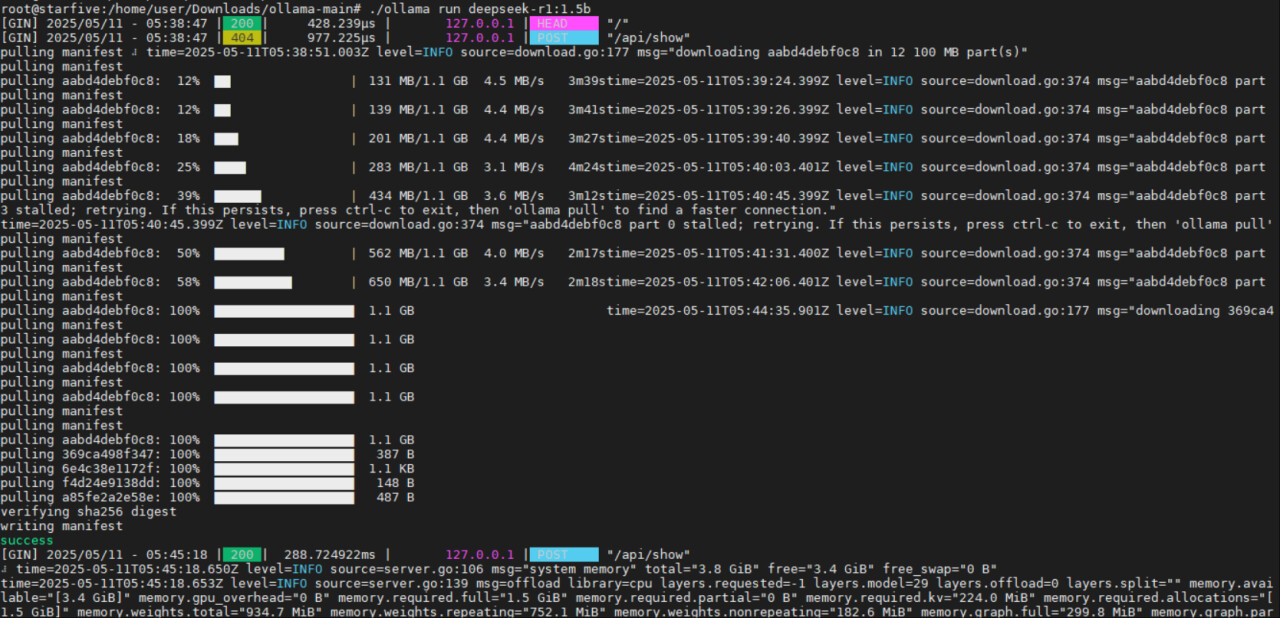Select the layer hash "369ca498f347"
Image resolution: width=1280 pixels, height=618 pixels.
[x=108, y=455]
